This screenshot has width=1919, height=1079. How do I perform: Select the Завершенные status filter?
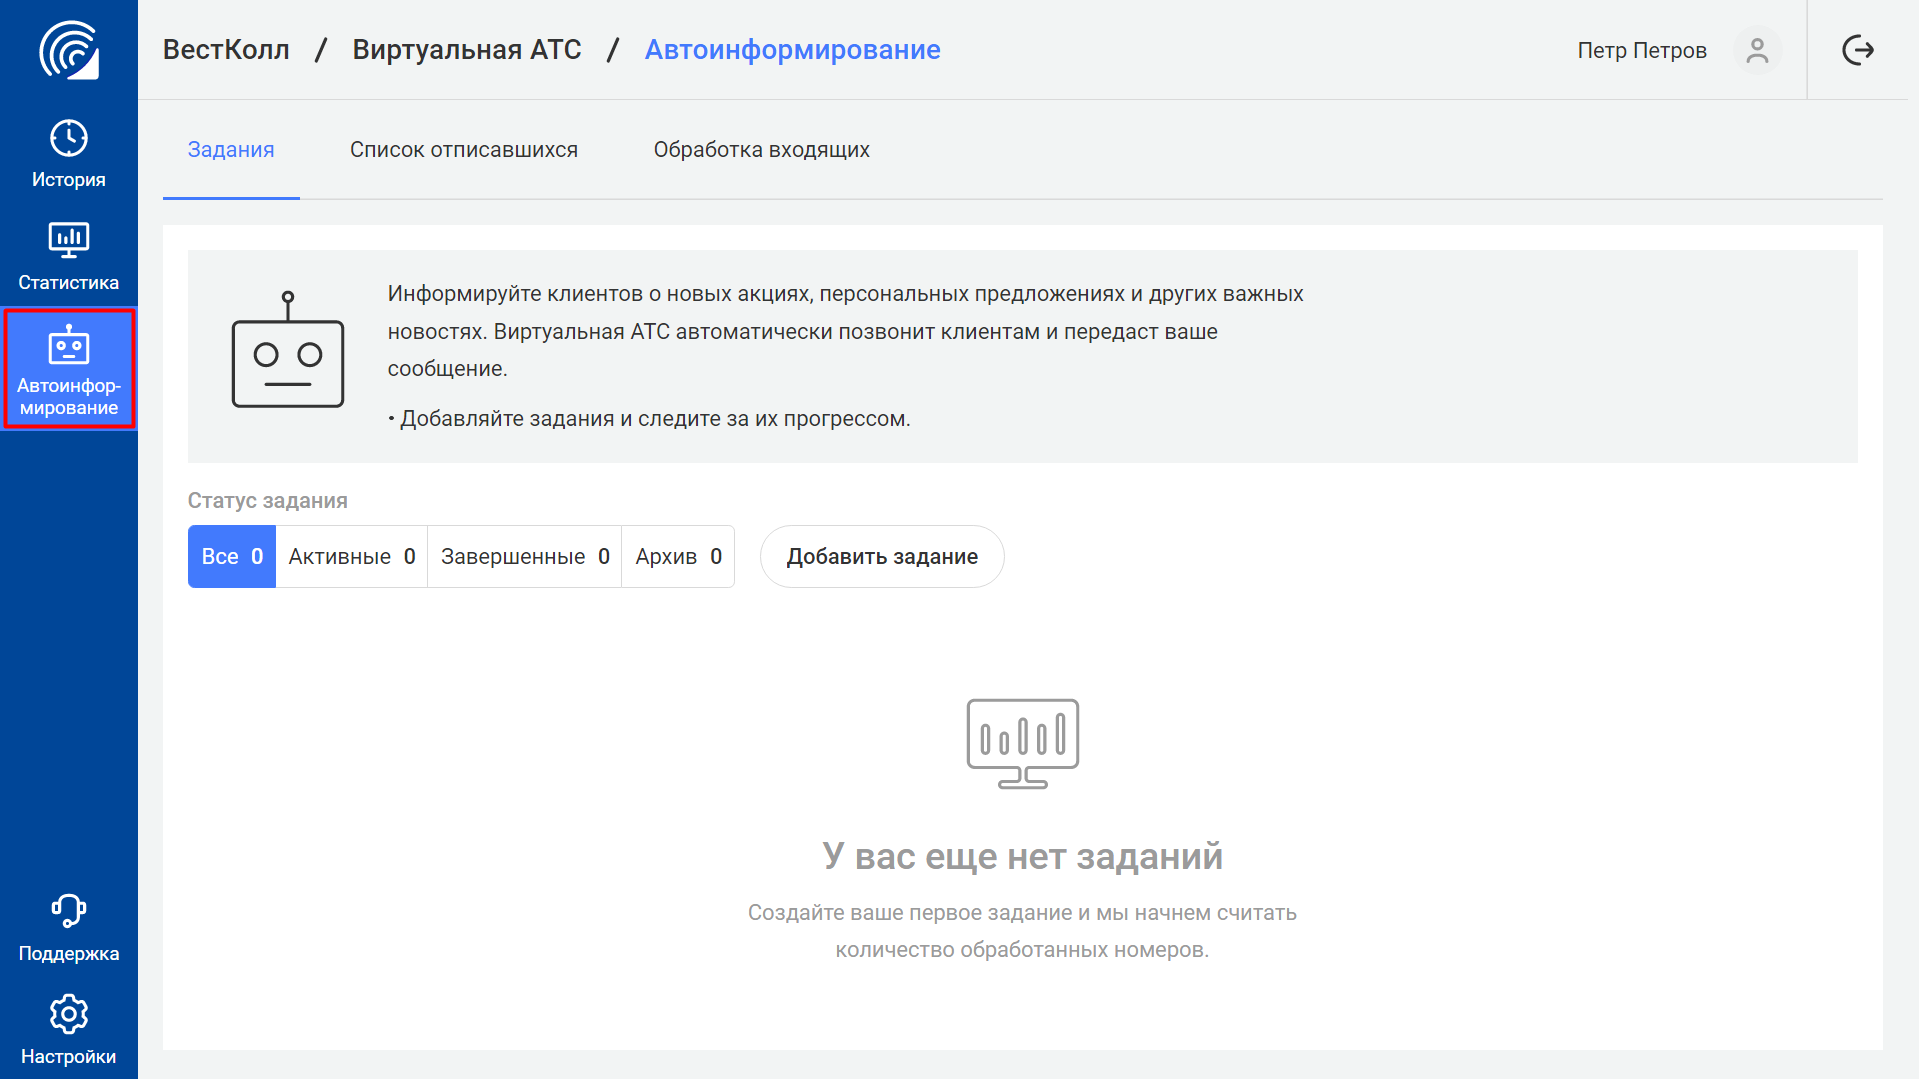tap(525, 557)
